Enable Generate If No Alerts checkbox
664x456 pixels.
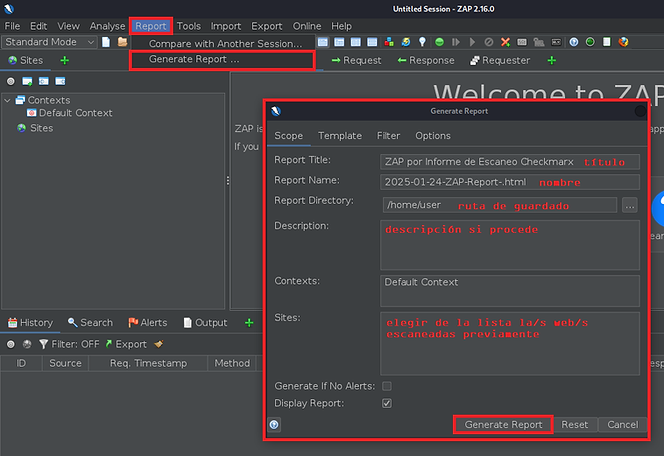pos(387,386)
